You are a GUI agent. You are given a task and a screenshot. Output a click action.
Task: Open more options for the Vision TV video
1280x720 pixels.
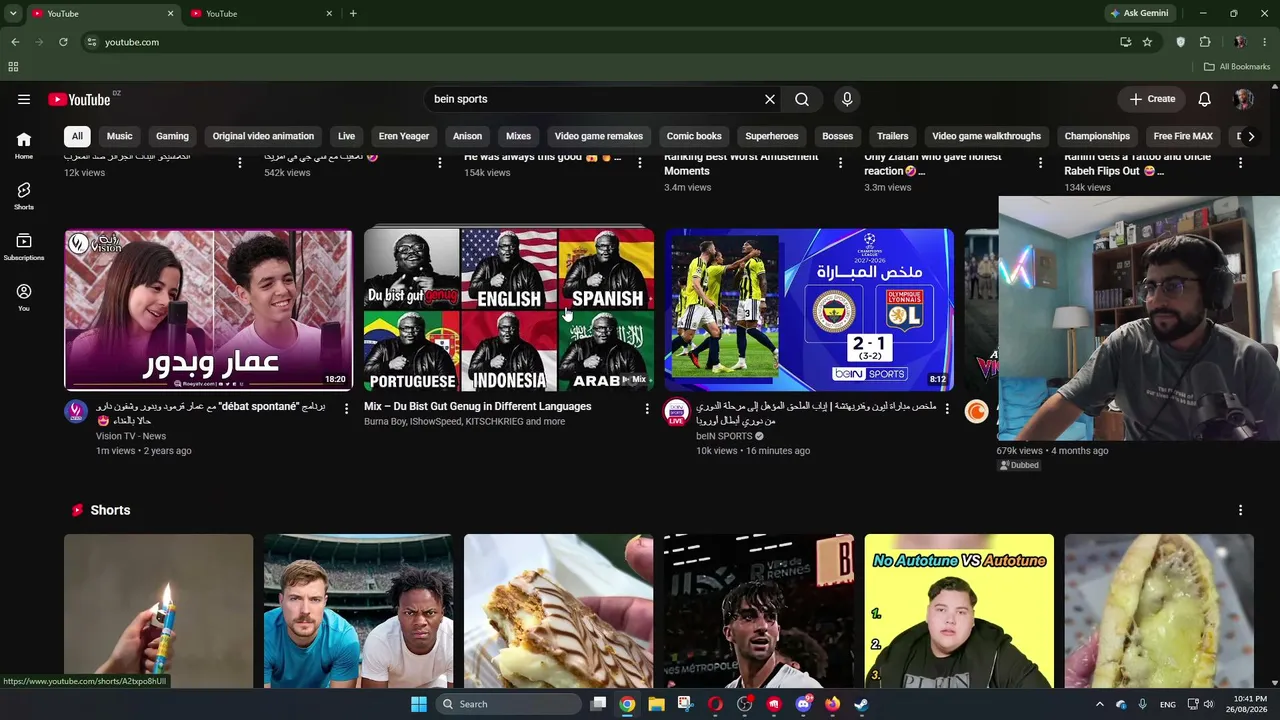click(347, 408)
